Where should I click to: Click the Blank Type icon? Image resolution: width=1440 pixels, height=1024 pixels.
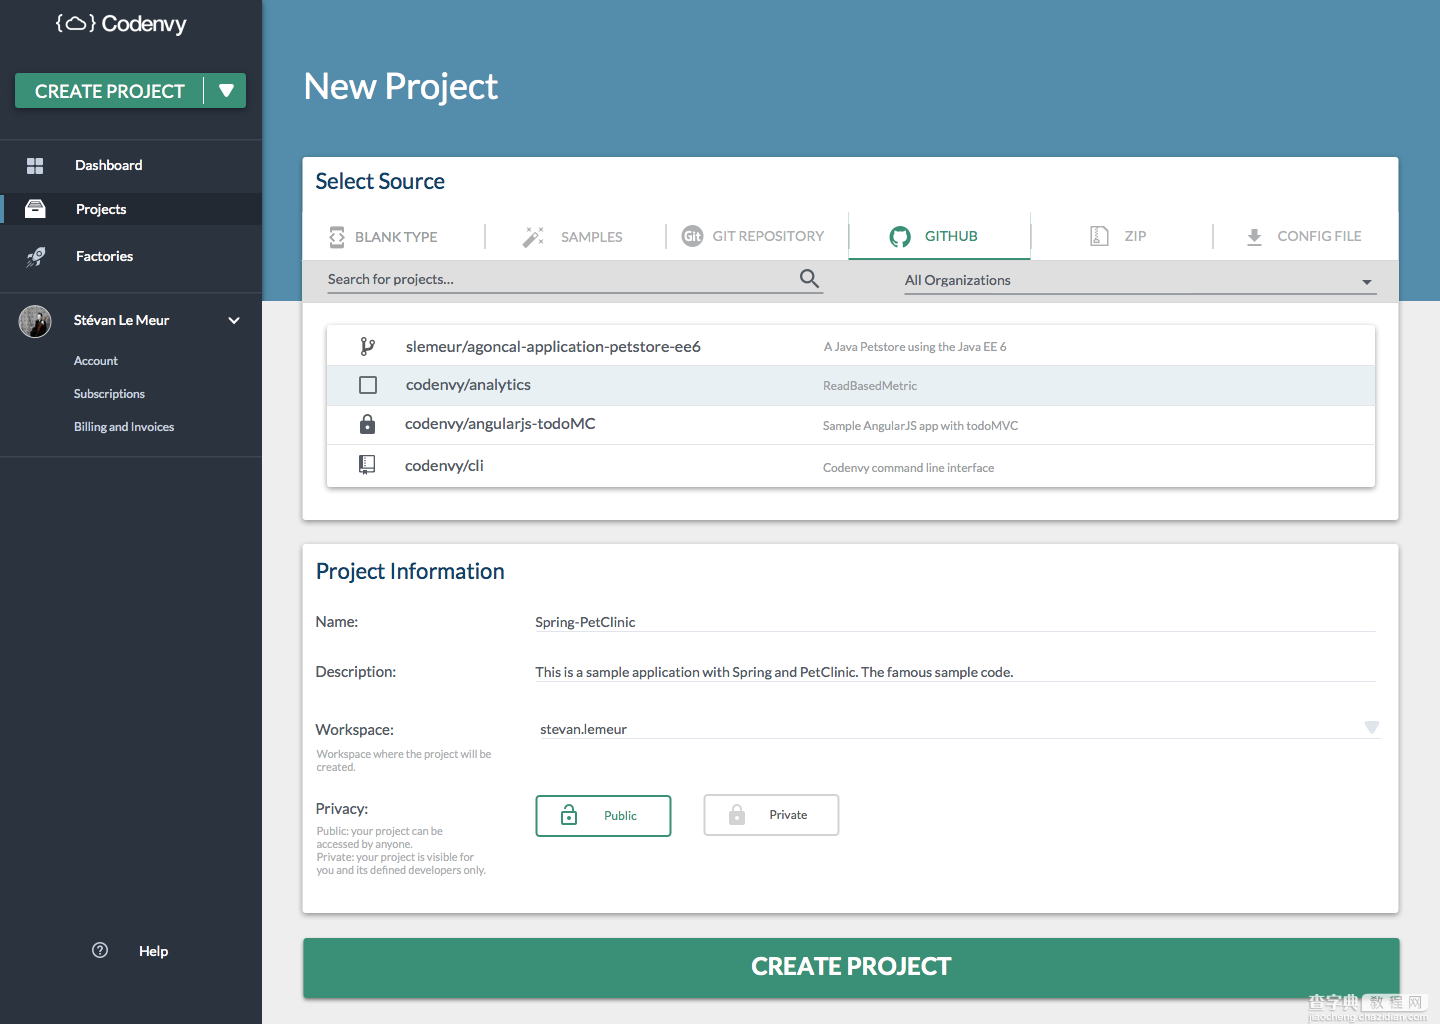click(x=337, y=237)
